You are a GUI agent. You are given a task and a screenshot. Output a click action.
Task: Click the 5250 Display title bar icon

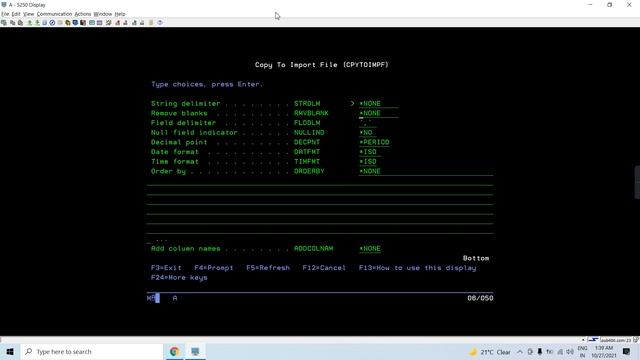4,5
